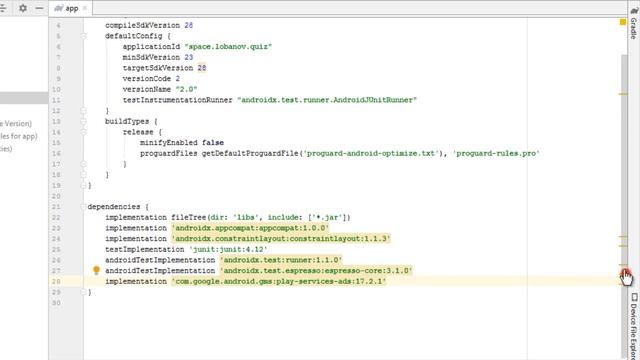Collapse the release block fold marker
Screen dimensions: 640x360
tap(83, 132)
